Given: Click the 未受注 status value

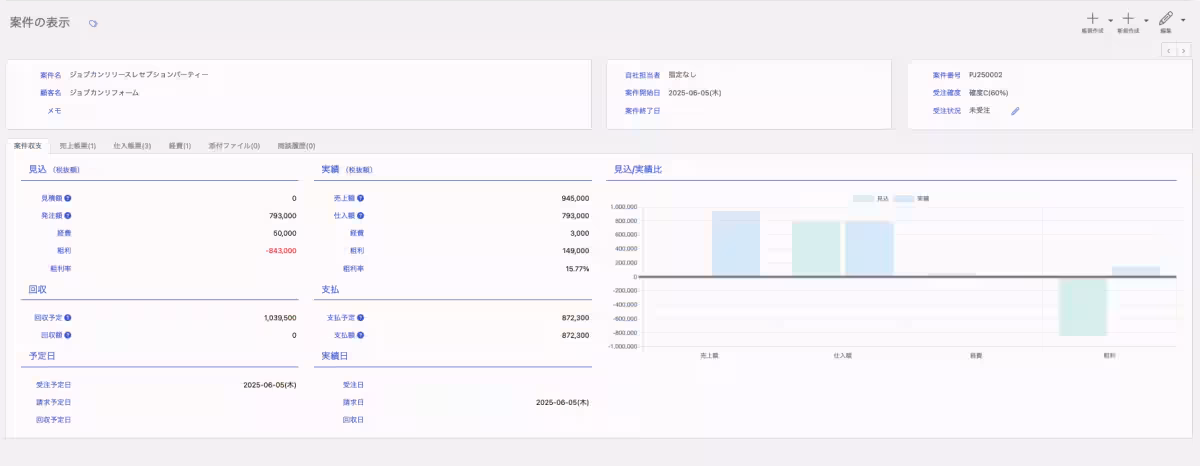Looking at the screenshot, I should pos(980,110).
